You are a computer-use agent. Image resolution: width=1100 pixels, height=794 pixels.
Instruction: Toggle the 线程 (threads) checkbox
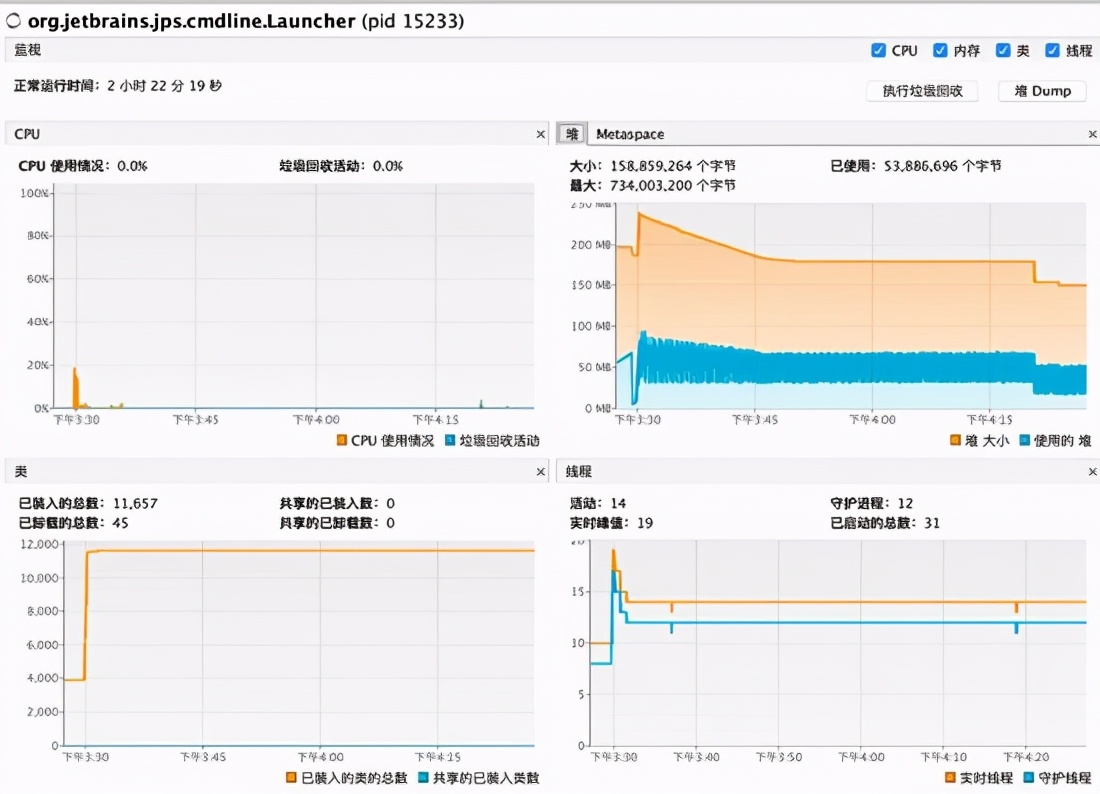[1052, 51]
